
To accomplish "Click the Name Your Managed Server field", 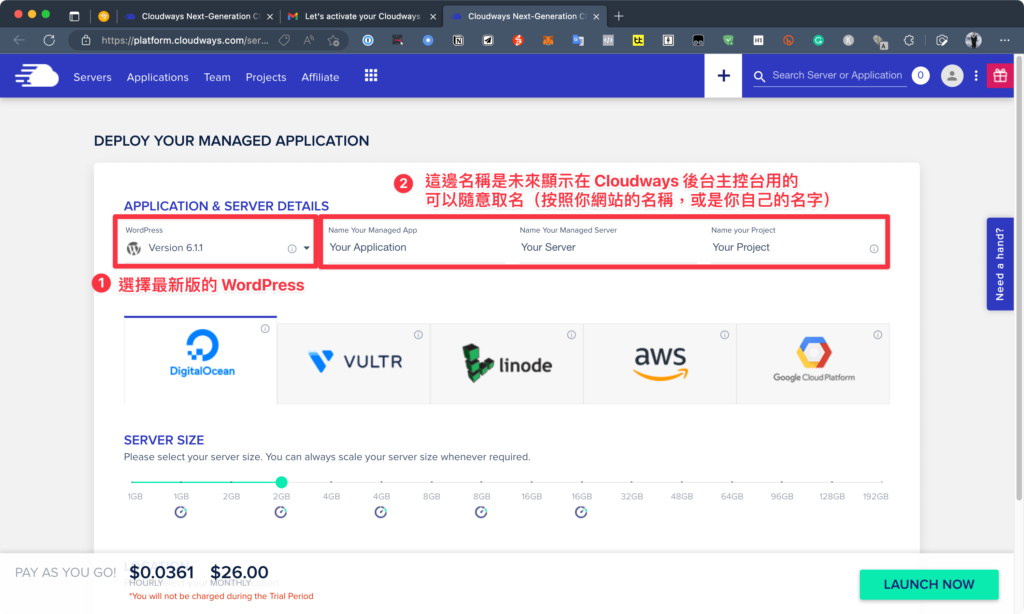I will click(607, 247).
